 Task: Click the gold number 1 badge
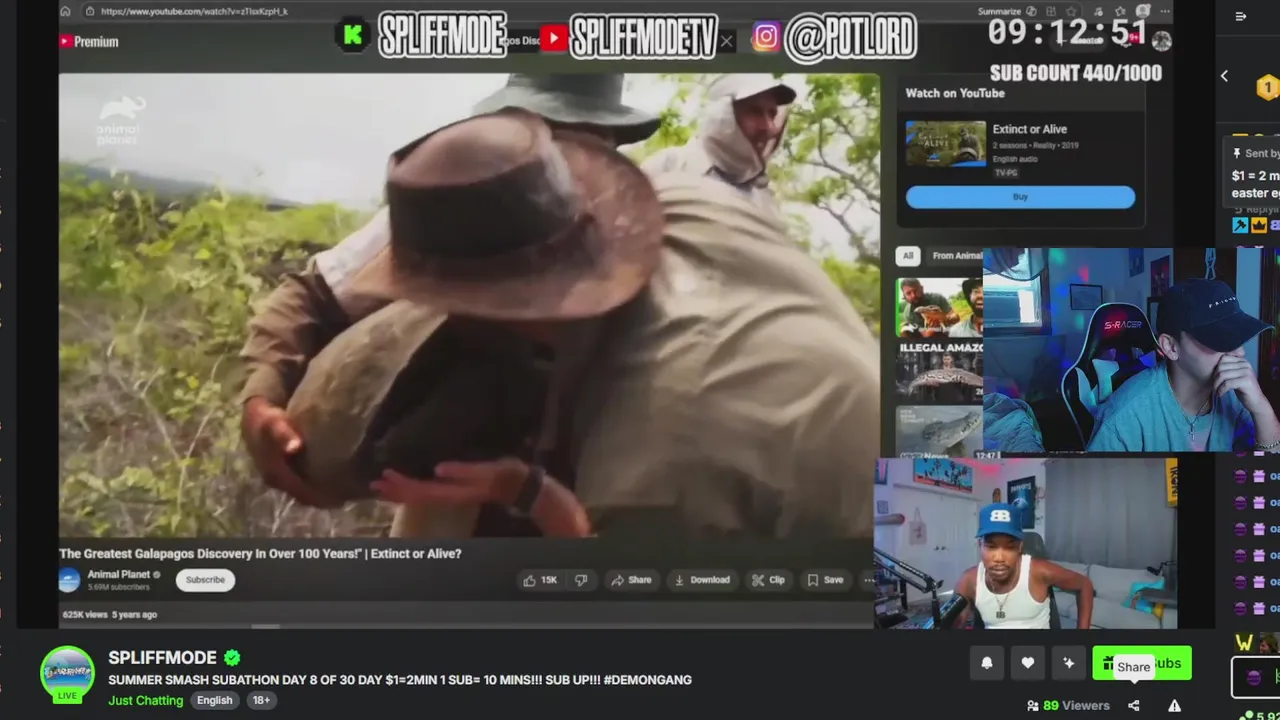click(x=1267, y=88)
